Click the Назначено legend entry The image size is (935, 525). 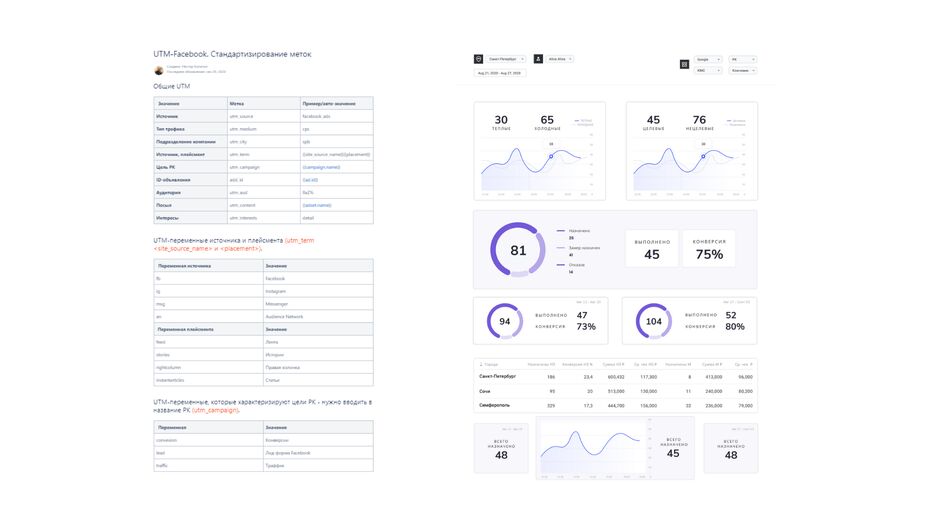574,234
